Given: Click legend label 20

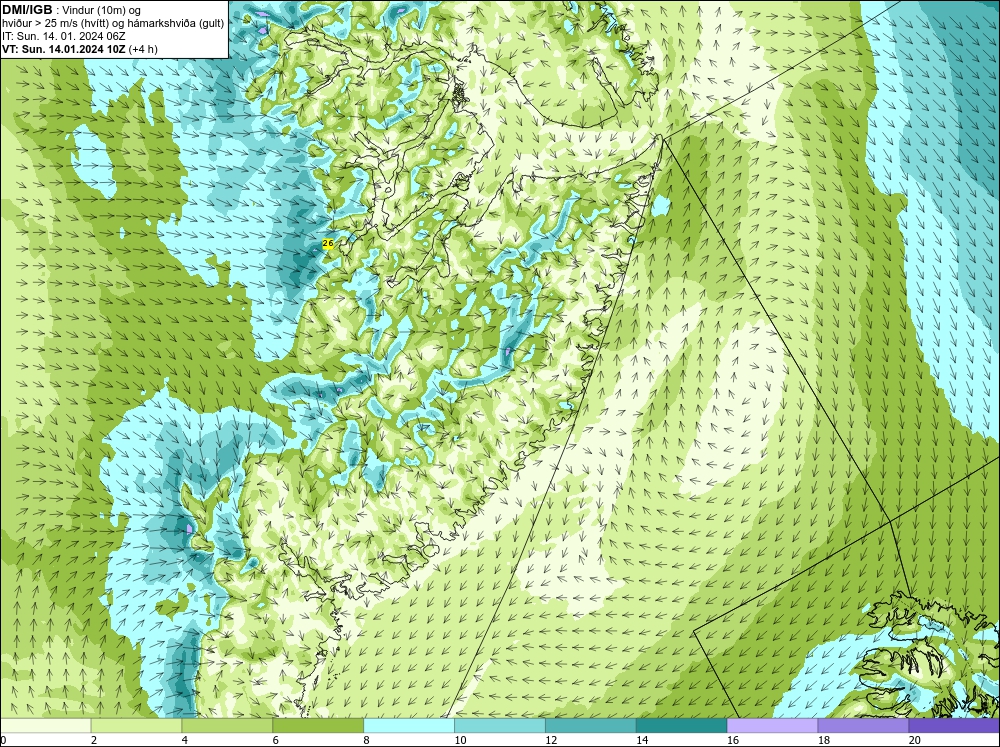Looking at the screenshot, I should tap(915, 740).
